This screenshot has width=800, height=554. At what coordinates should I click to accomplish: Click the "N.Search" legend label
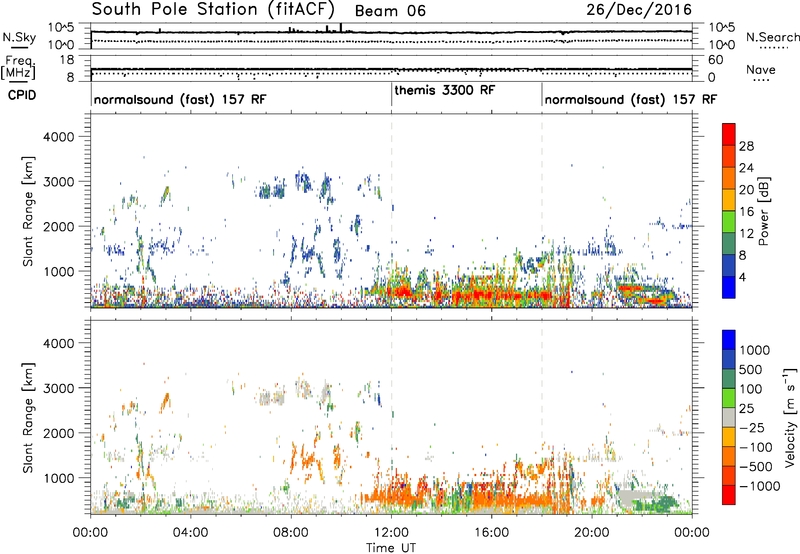pos(772,37)
